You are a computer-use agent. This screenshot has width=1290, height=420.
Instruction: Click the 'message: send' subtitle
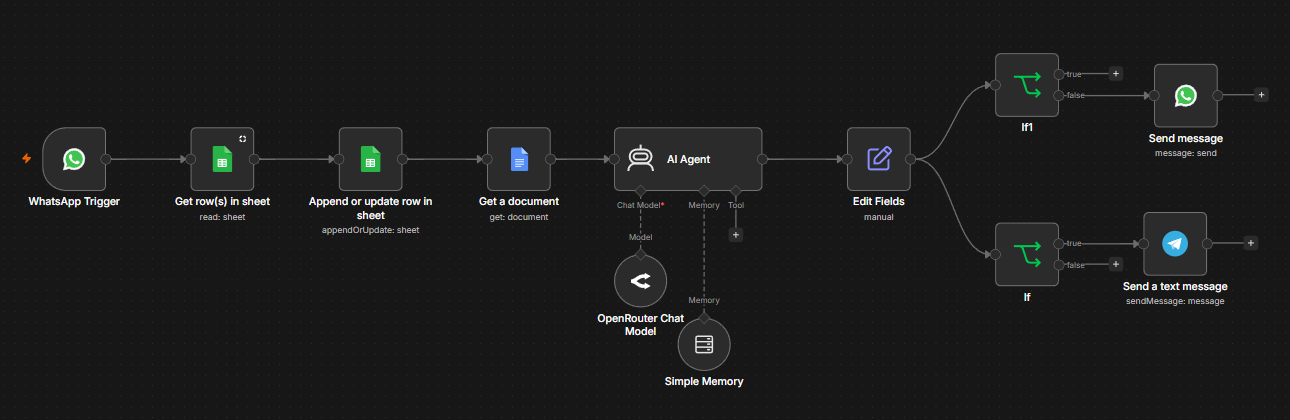[x=1185, y=153]
